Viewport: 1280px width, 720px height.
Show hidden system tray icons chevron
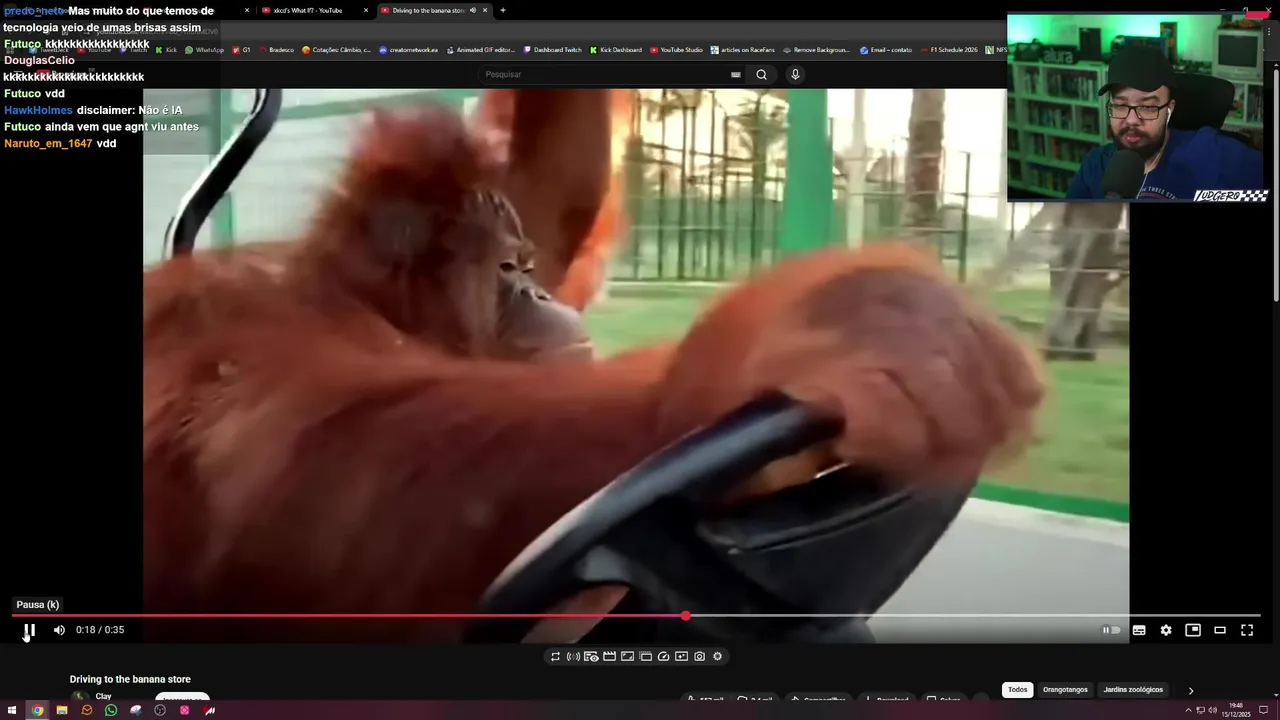click(1189, 711)
